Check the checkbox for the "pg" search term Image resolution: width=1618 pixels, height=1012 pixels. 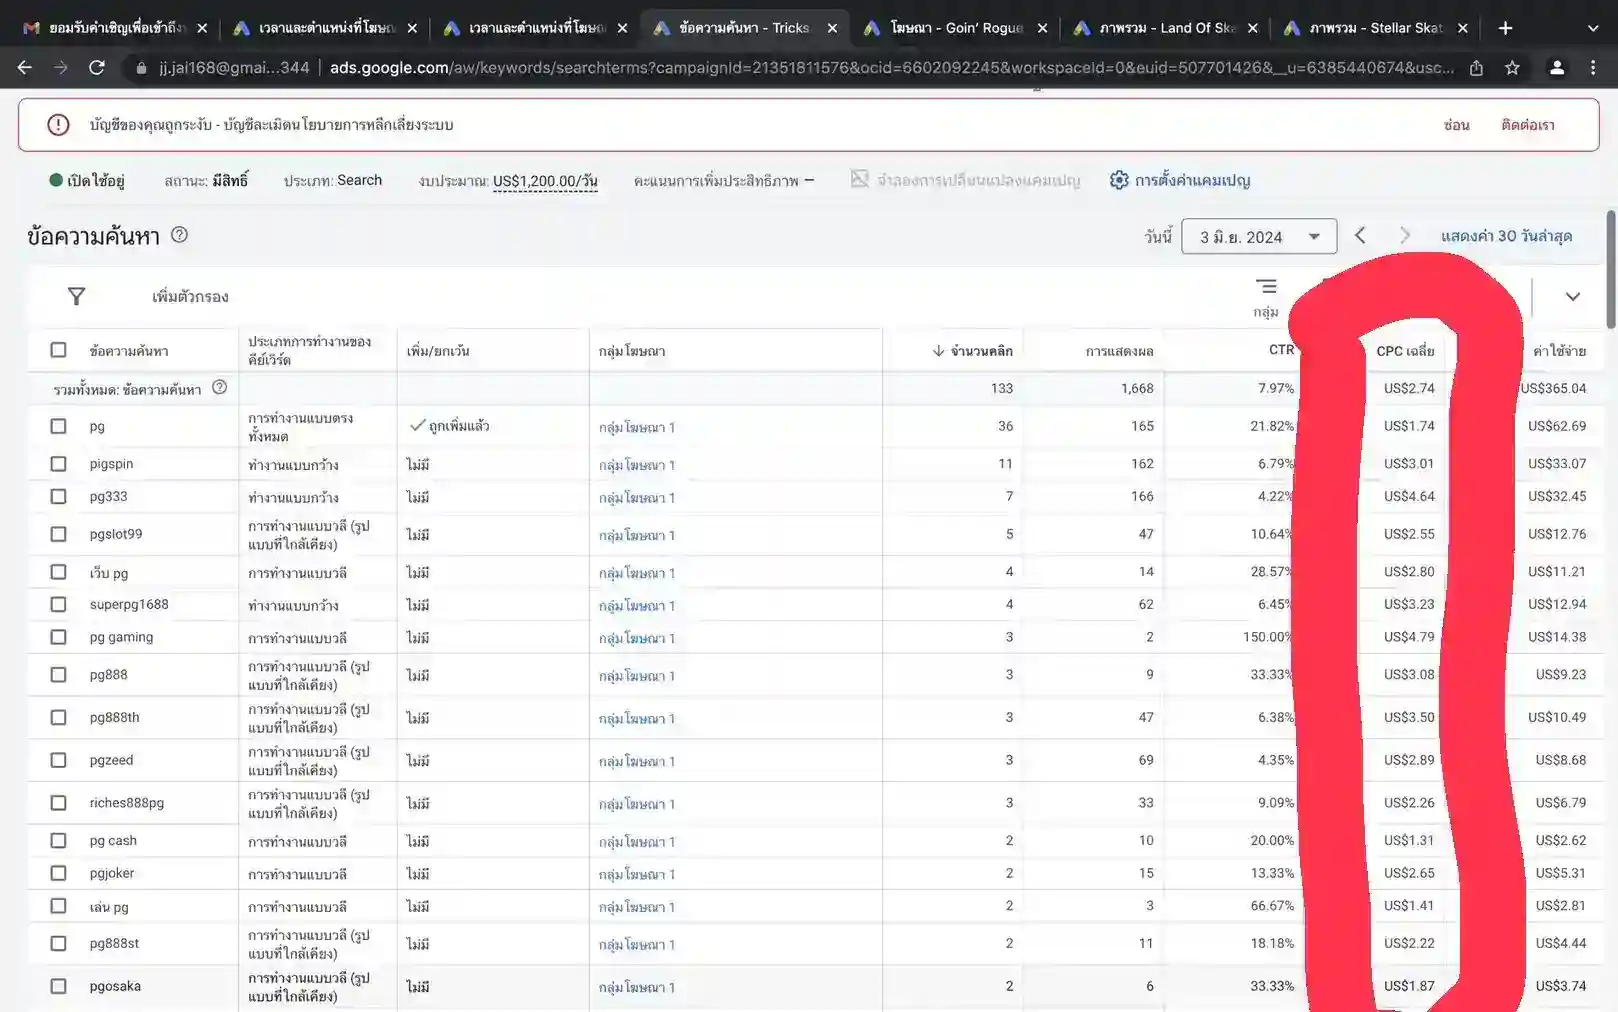tap(58, 425)
